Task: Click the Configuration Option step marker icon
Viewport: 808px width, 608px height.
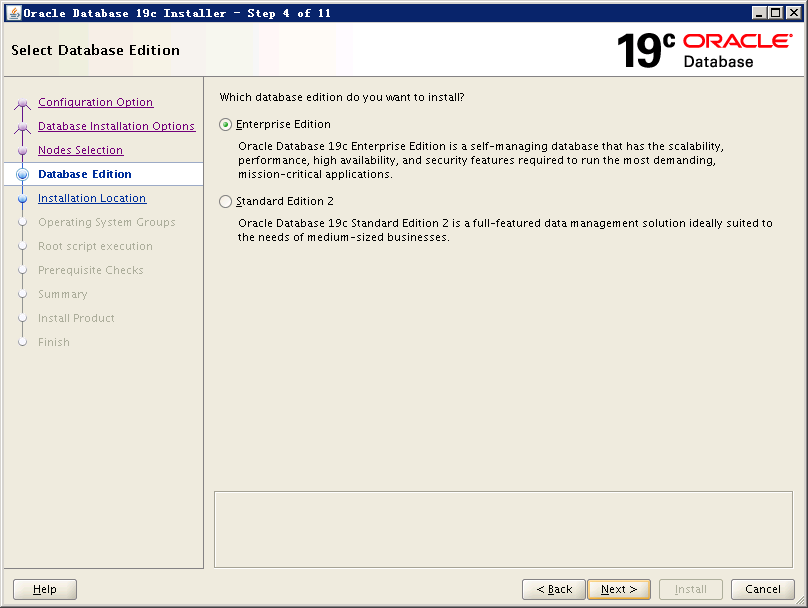Action: click(22, 103)
